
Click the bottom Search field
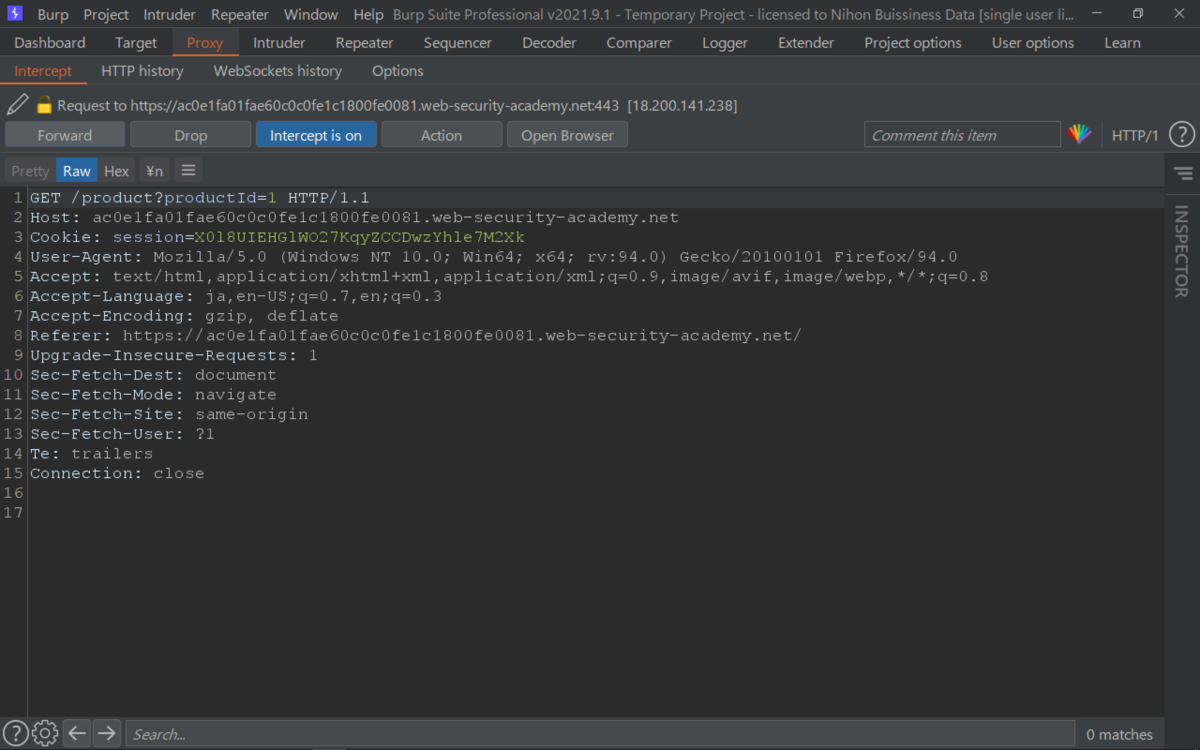coord(600,734)
